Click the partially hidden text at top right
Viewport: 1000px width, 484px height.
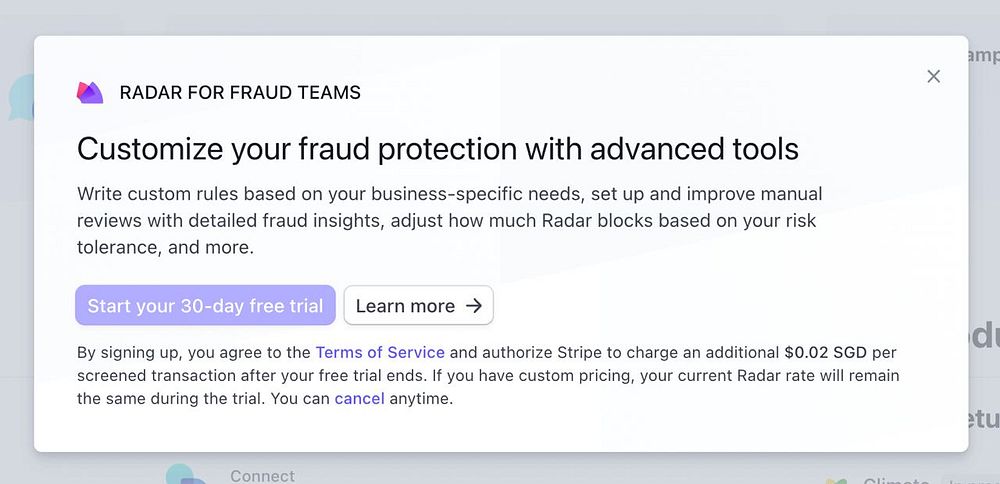[x=983, y=56]
